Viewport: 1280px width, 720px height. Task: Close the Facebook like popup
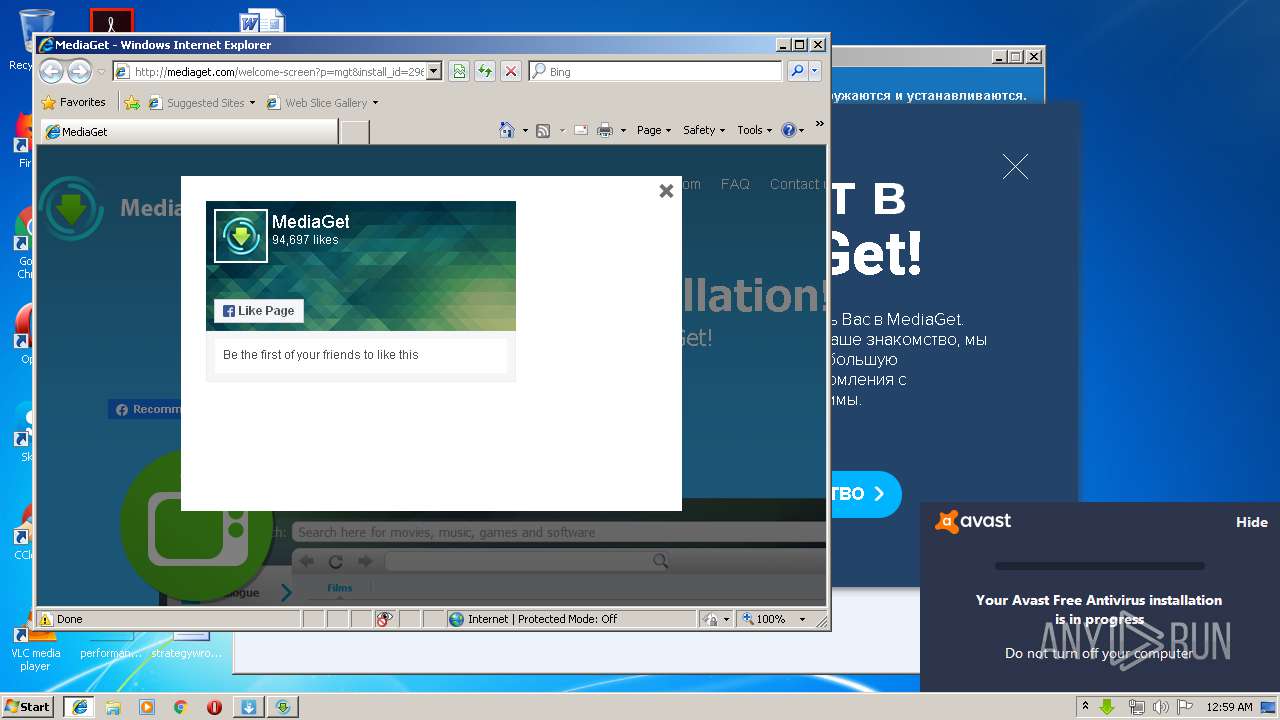666,191
